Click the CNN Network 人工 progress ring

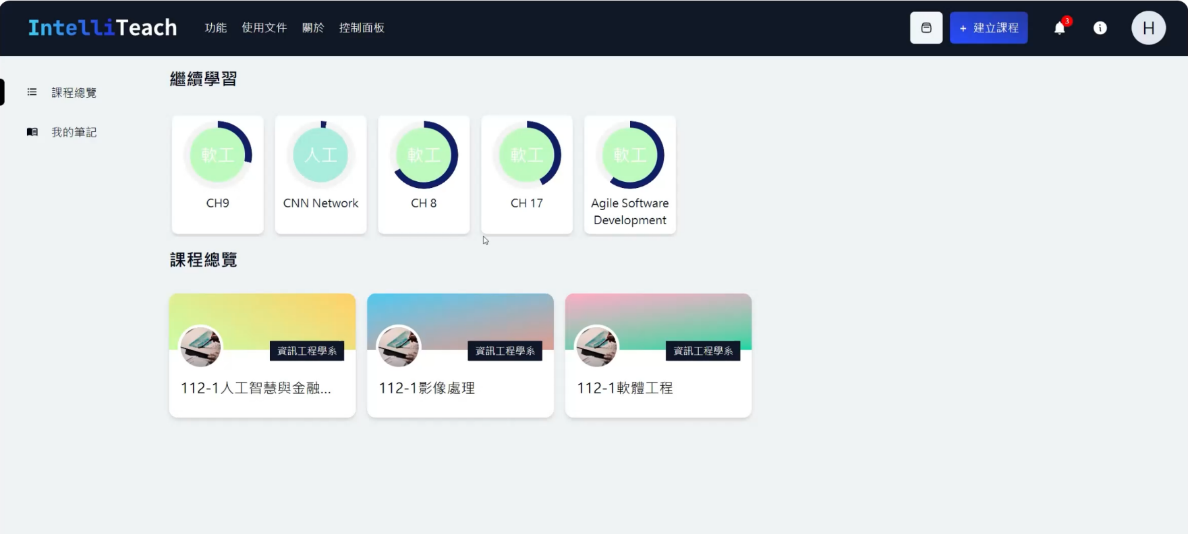point(320,155)
